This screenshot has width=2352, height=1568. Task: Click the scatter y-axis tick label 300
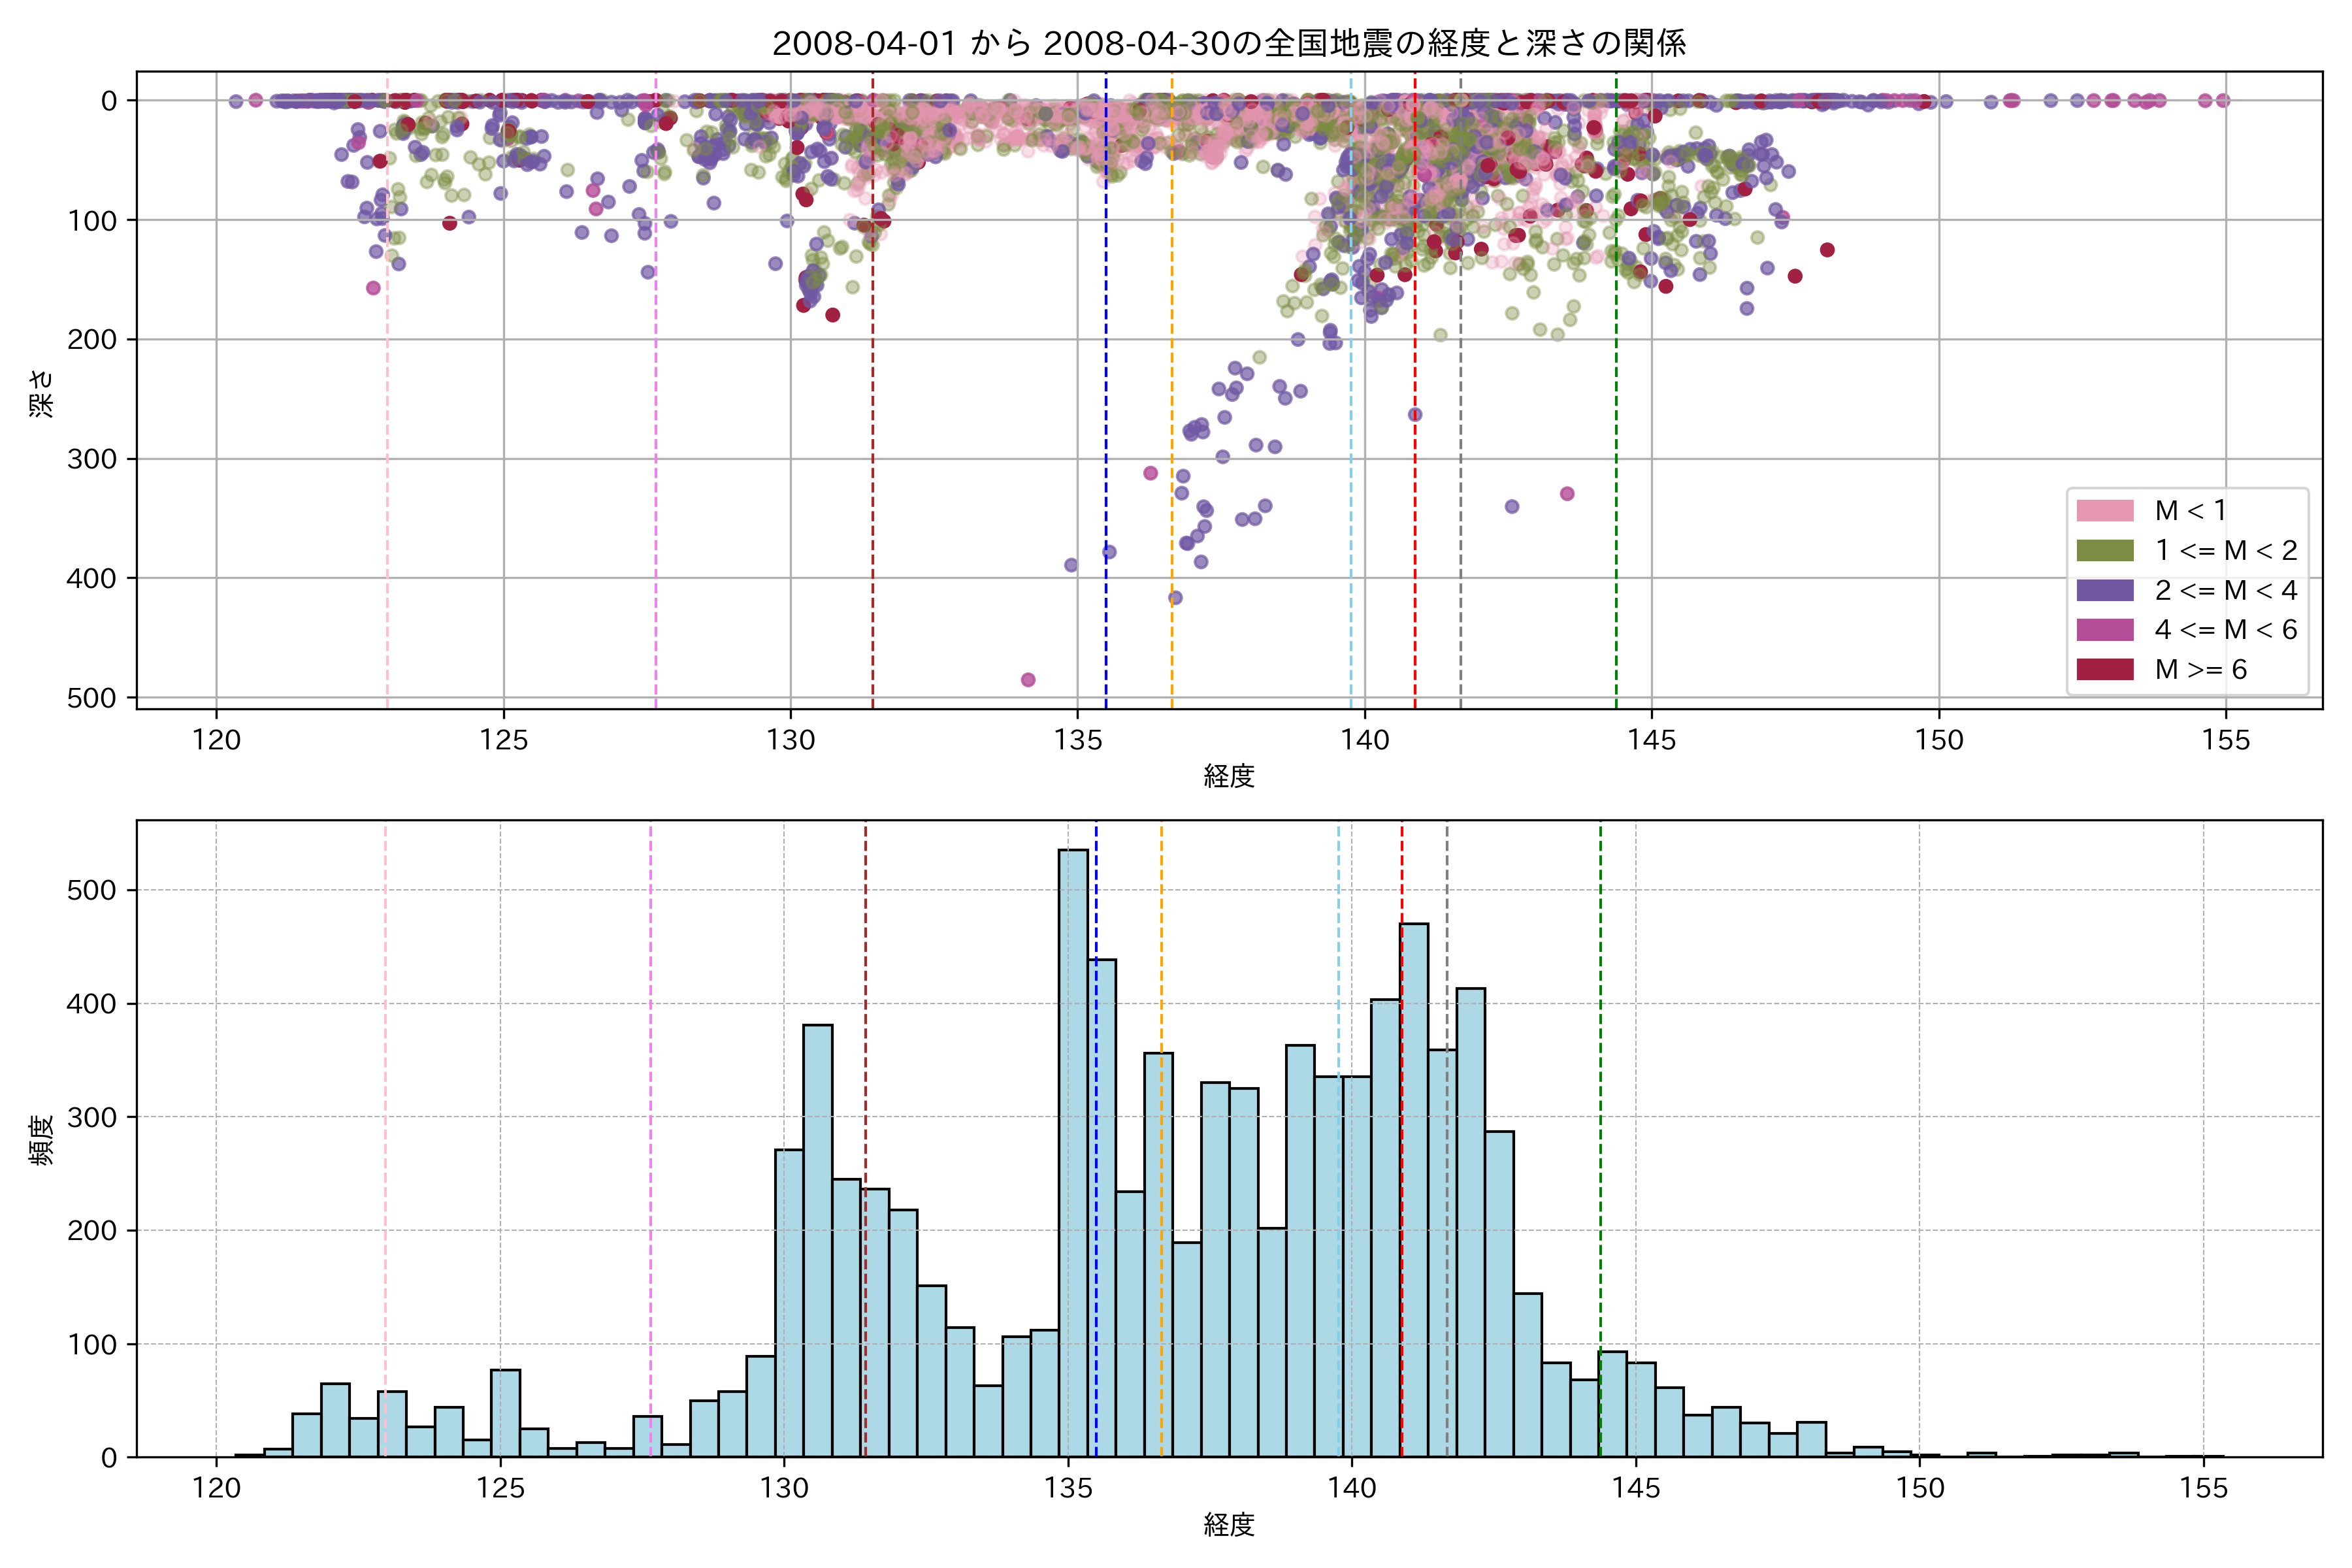point(91,459)
